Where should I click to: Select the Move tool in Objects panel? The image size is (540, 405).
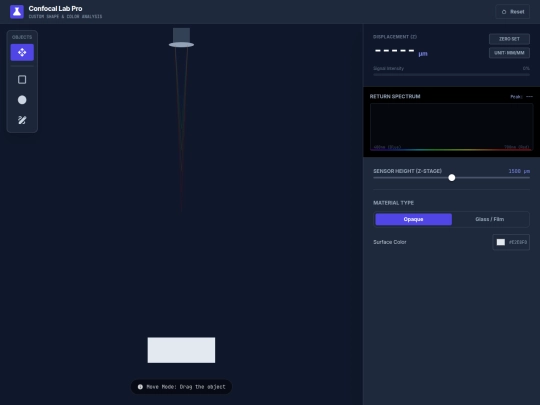coord(22,52)
